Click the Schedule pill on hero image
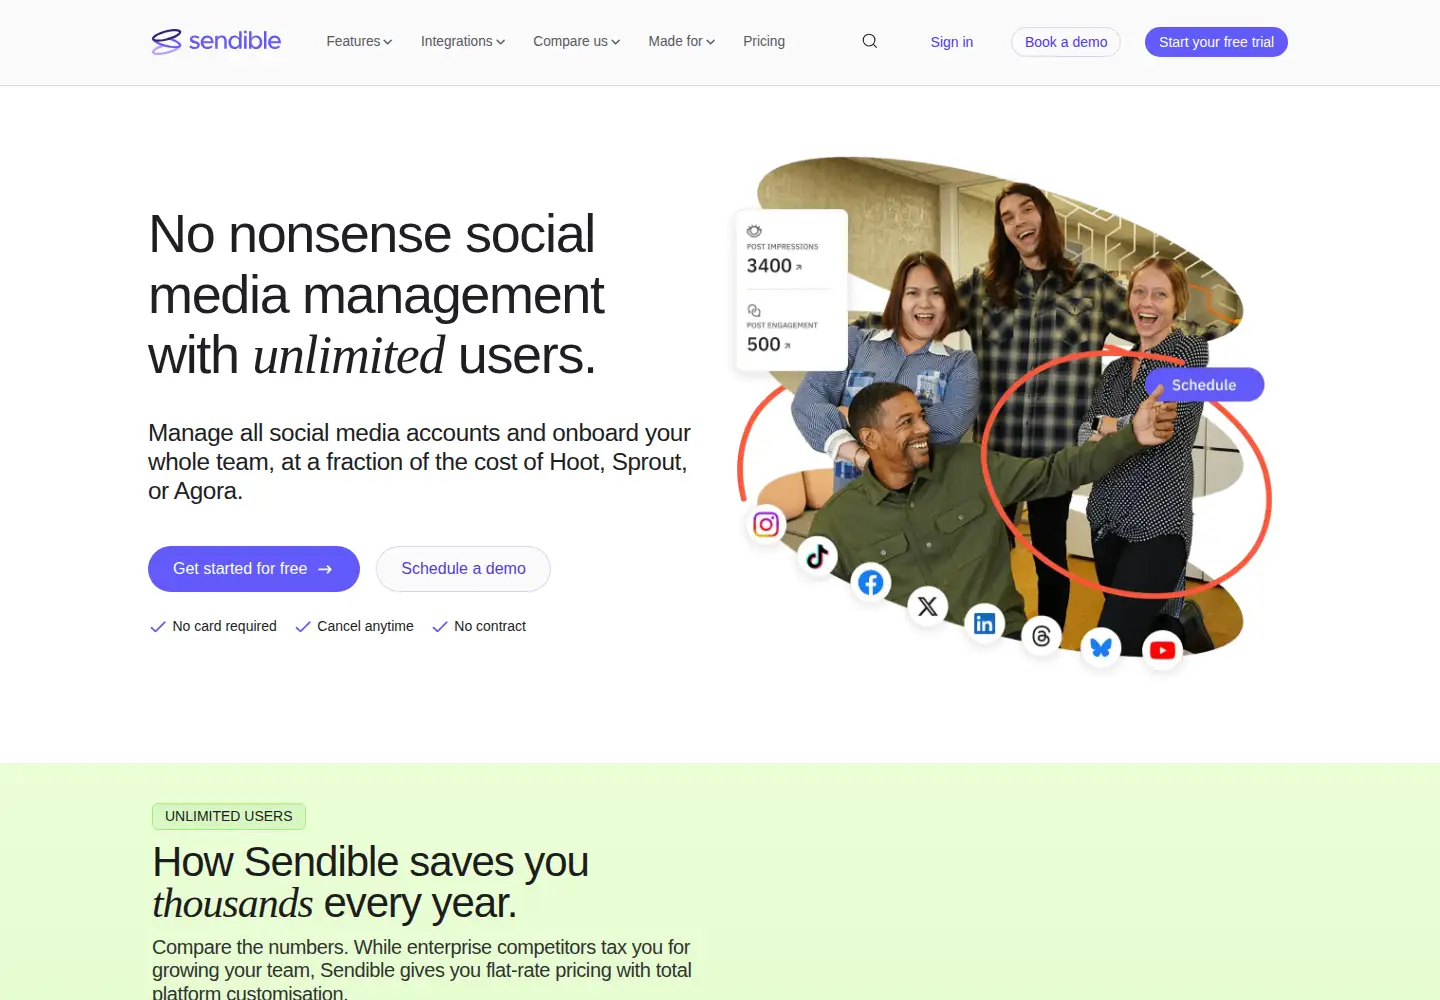Viewport: 1440px width, 1000px height. pos(1204,385)
